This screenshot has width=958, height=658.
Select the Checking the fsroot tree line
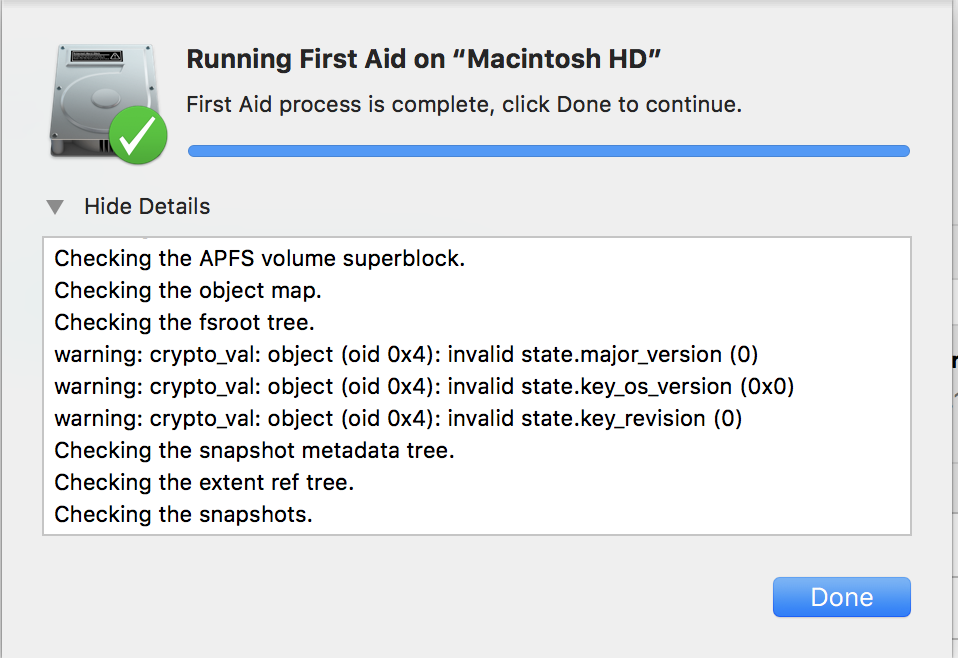(184, 323)
